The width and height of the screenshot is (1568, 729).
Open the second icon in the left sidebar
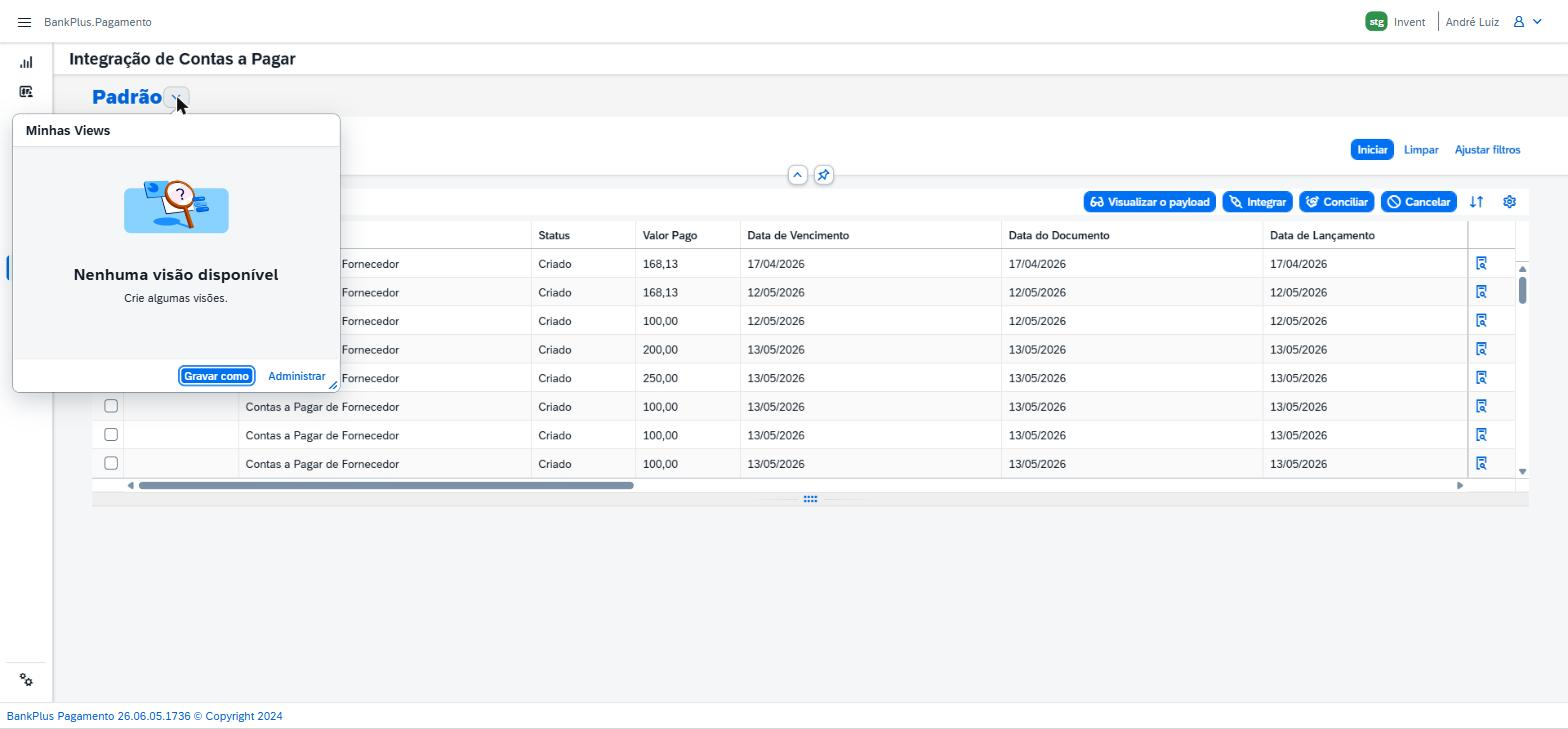pyautogui.click(x=26, y=92)
